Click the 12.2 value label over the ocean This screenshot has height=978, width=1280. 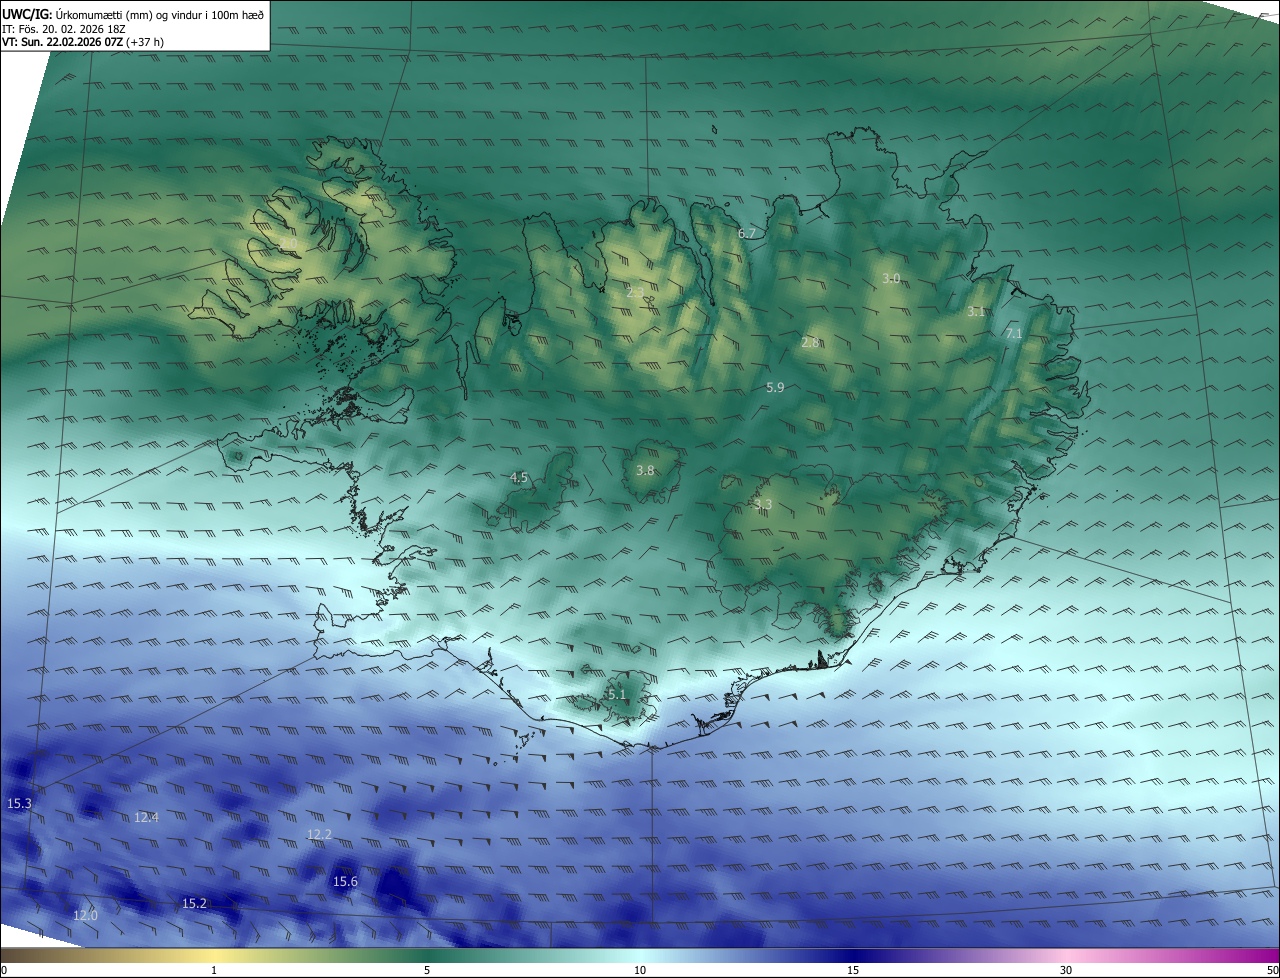tap(319, 835)
